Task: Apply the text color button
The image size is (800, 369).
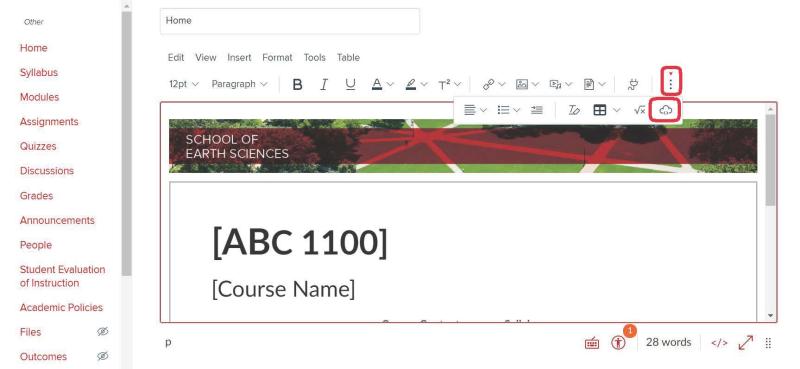Action: (377, 84)
